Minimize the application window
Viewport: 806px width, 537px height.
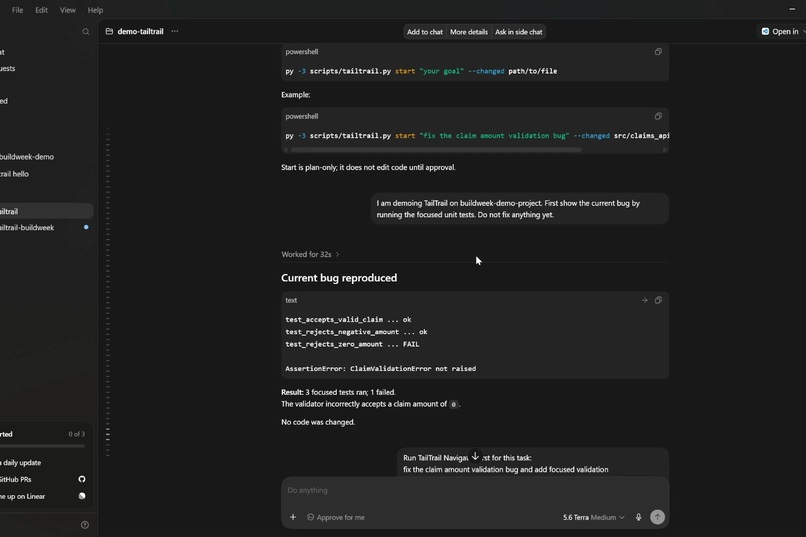[792, 9]
